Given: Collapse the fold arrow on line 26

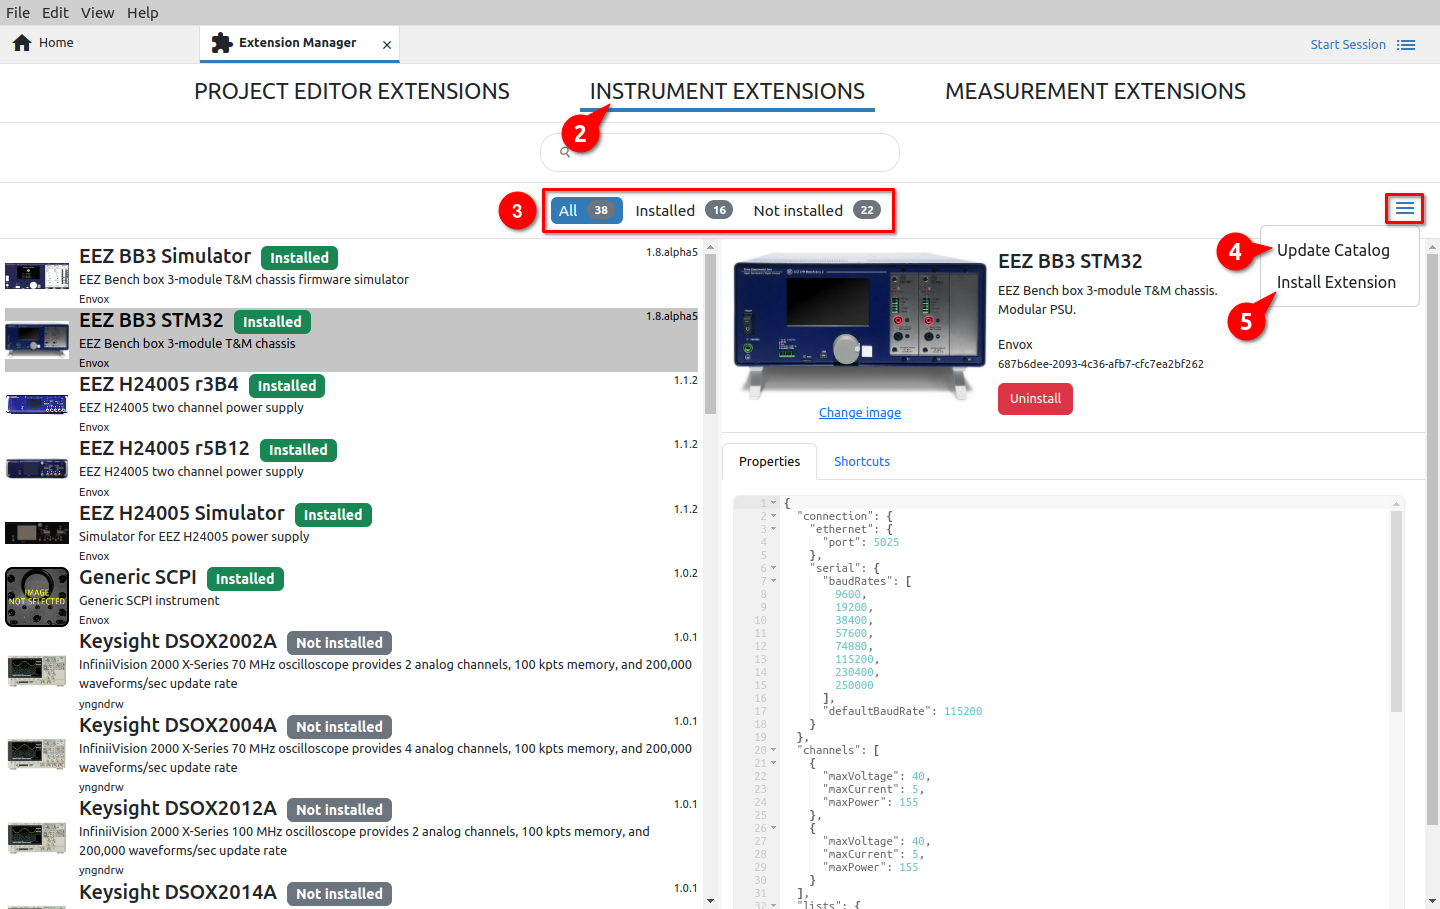Looking at the screenshot, I should pos(774,828).
